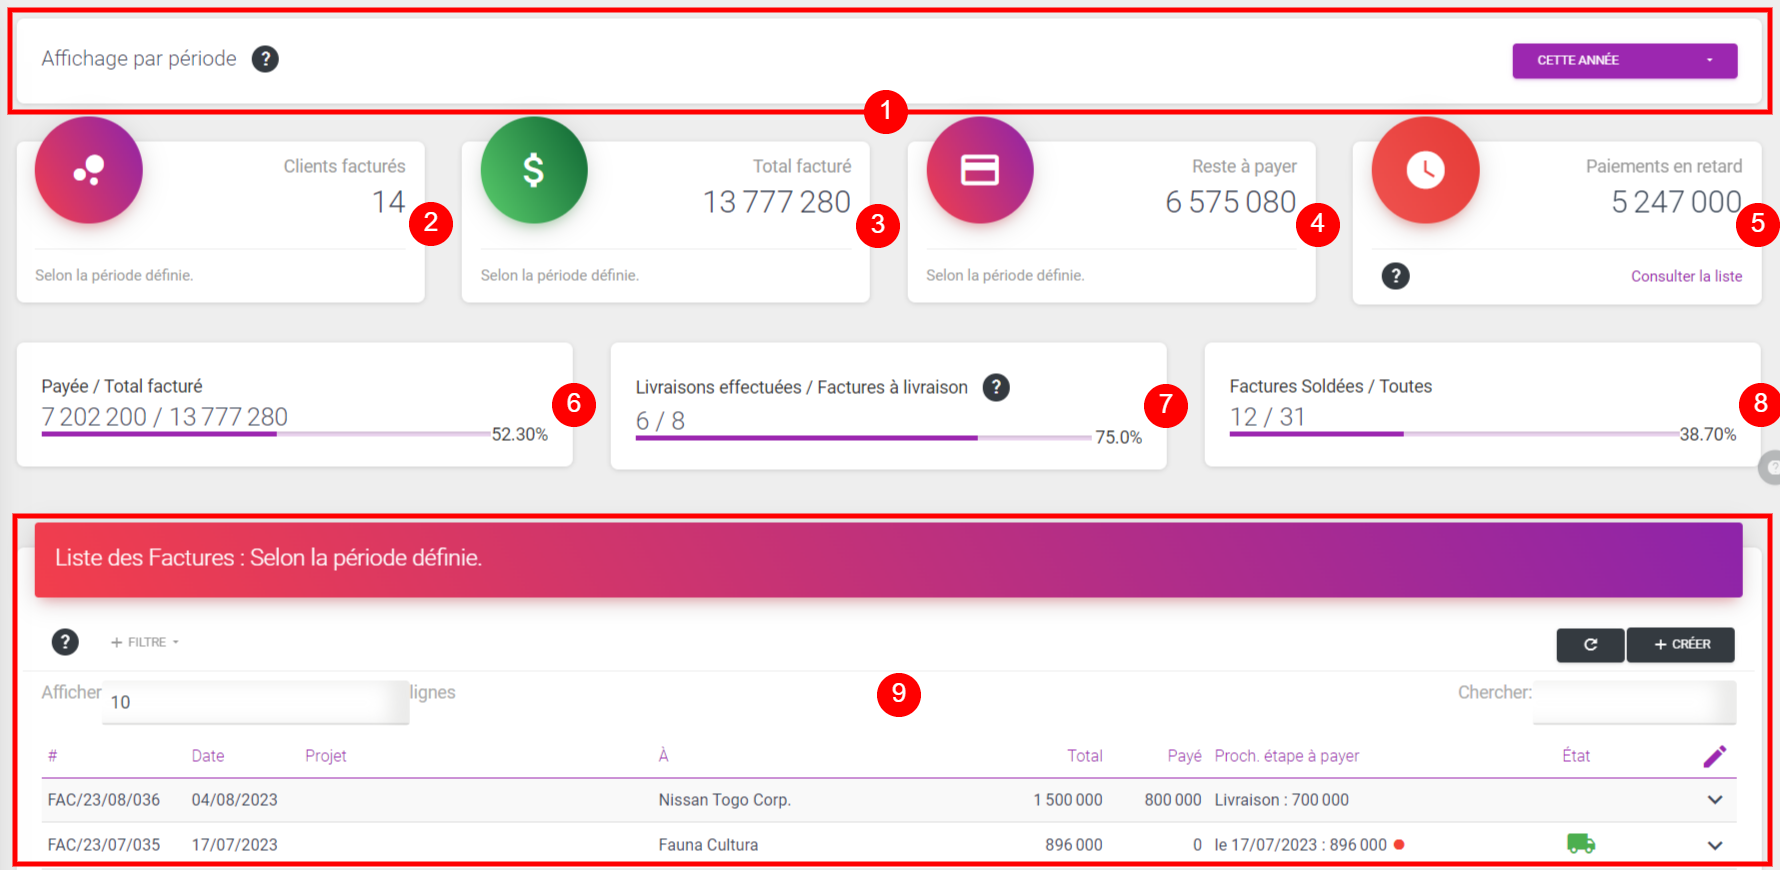
Task: Open help icon beside FILTRE
Action: click(x=65, y=642)
